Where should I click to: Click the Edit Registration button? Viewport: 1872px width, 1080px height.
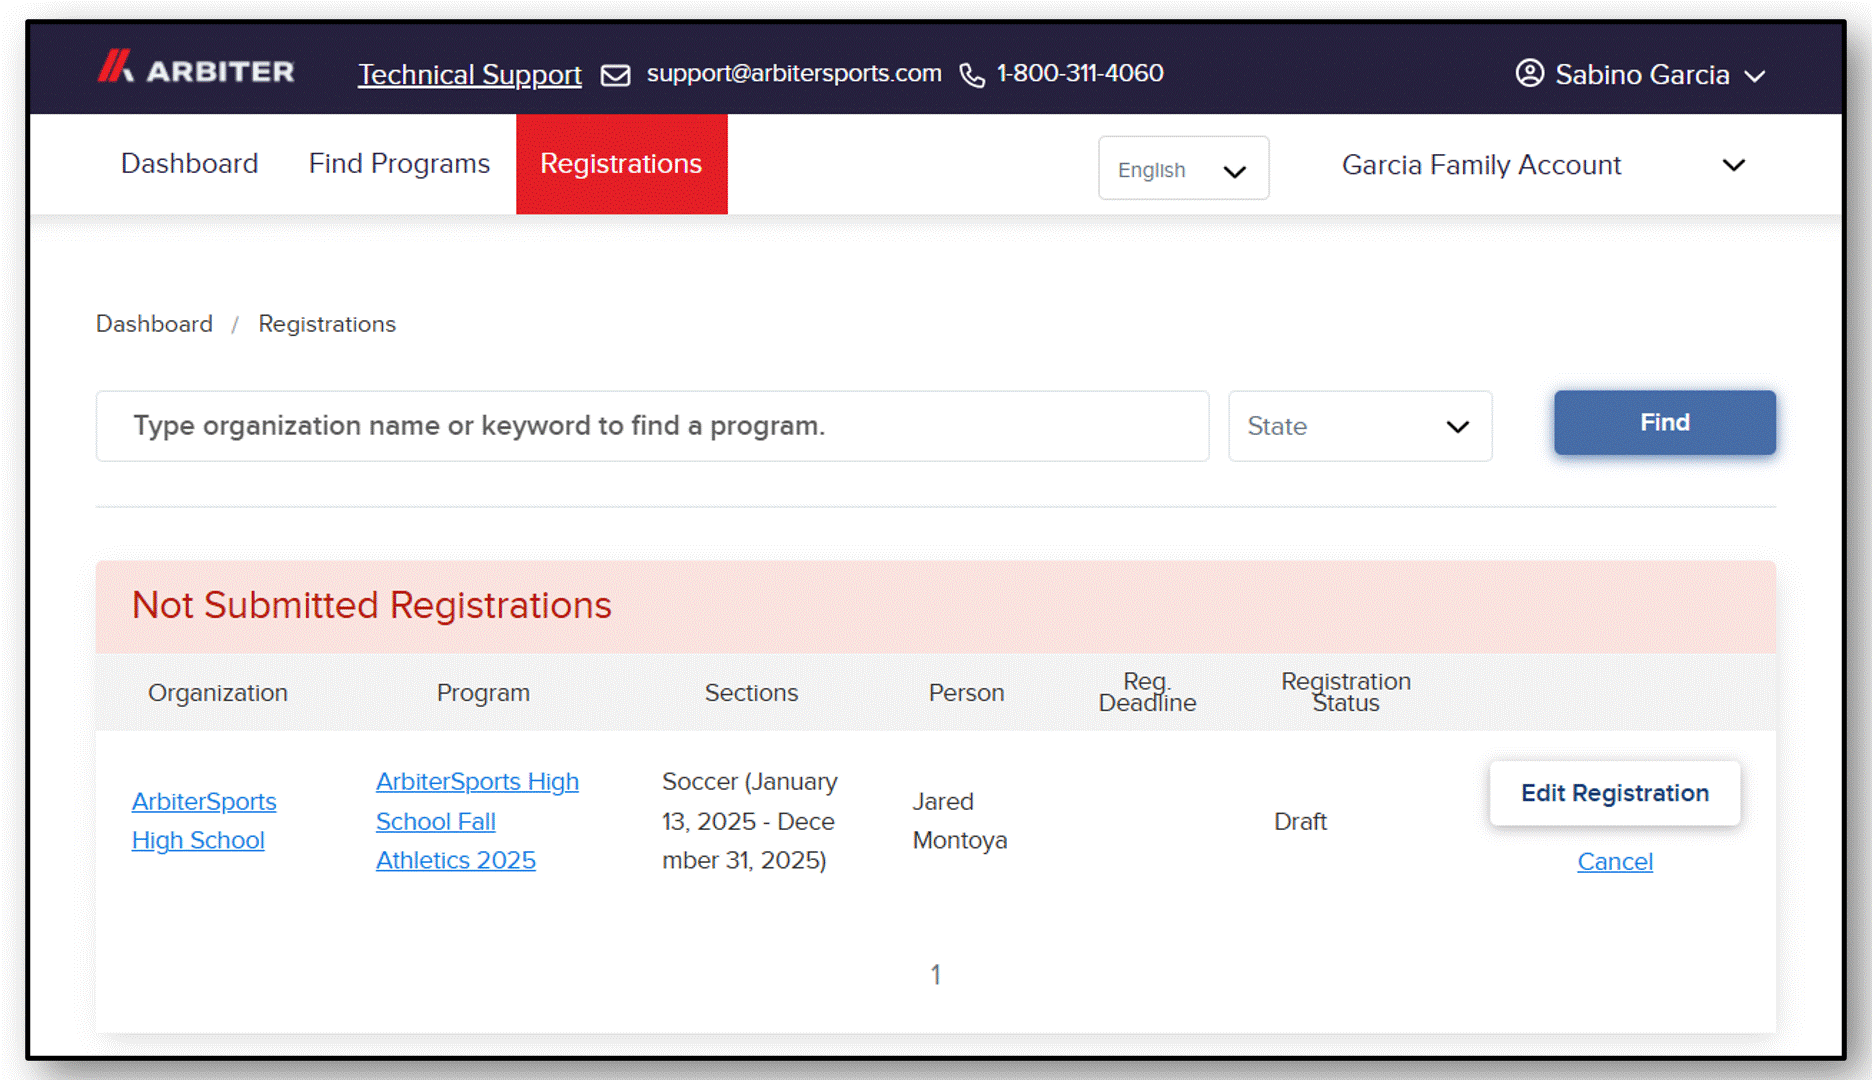pyautogui.click(x=1615, y=793)
